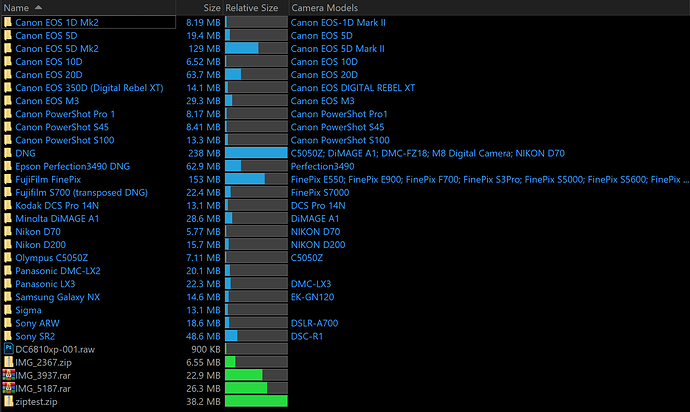Click the DCS Pro 14N camera model text

(318, 206)
